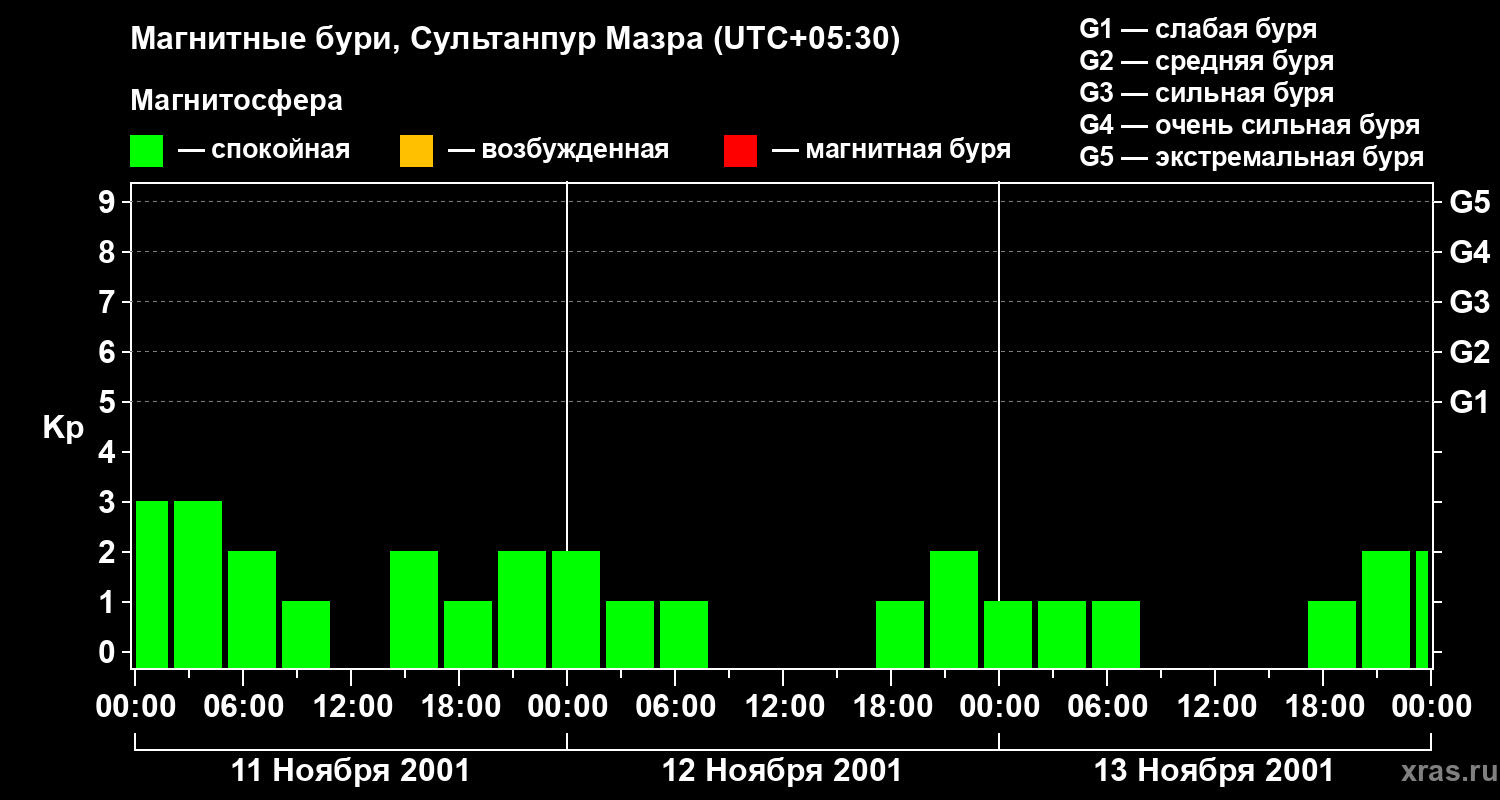The width and height of the screenshot is (1500, 800).
Task: Click the green 'спокойная' legend swatch
Action: 146,151
